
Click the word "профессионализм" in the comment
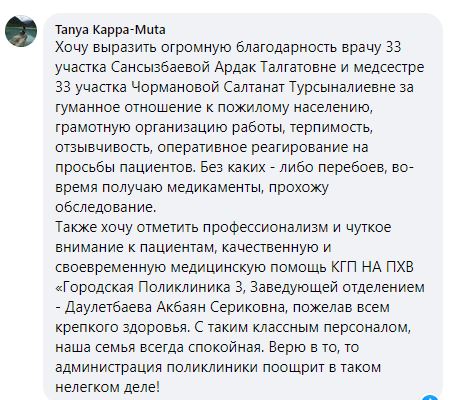pyautogui.click(x=266, y=228)
